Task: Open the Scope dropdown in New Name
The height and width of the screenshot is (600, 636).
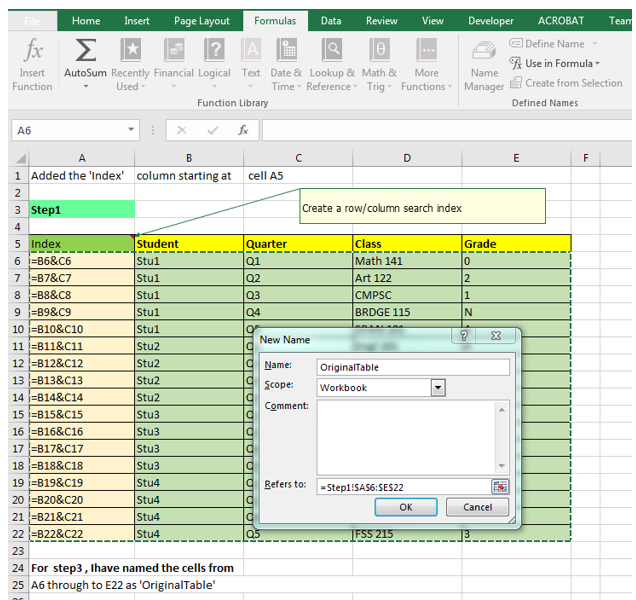Action: coord(438,387)
